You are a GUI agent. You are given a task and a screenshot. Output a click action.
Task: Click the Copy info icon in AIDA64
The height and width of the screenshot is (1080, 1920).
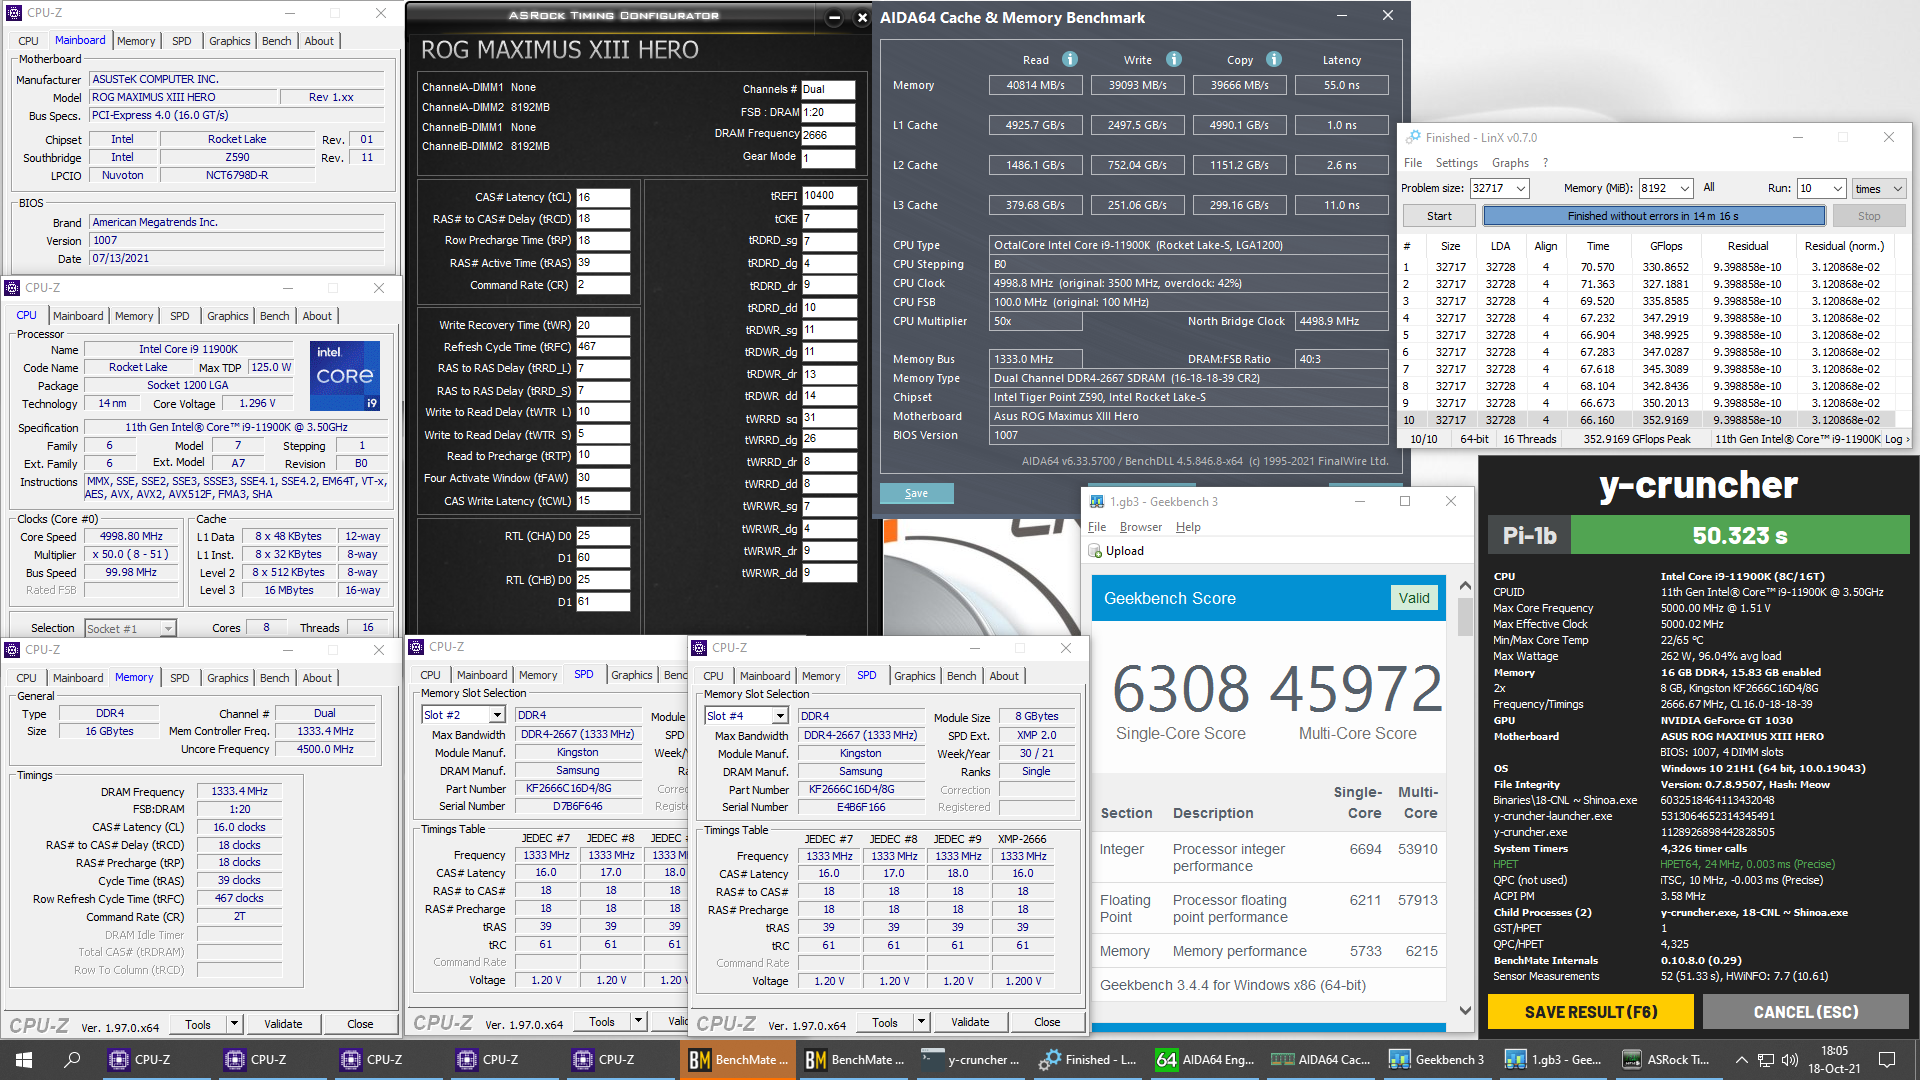click(x=1274, y=60)
